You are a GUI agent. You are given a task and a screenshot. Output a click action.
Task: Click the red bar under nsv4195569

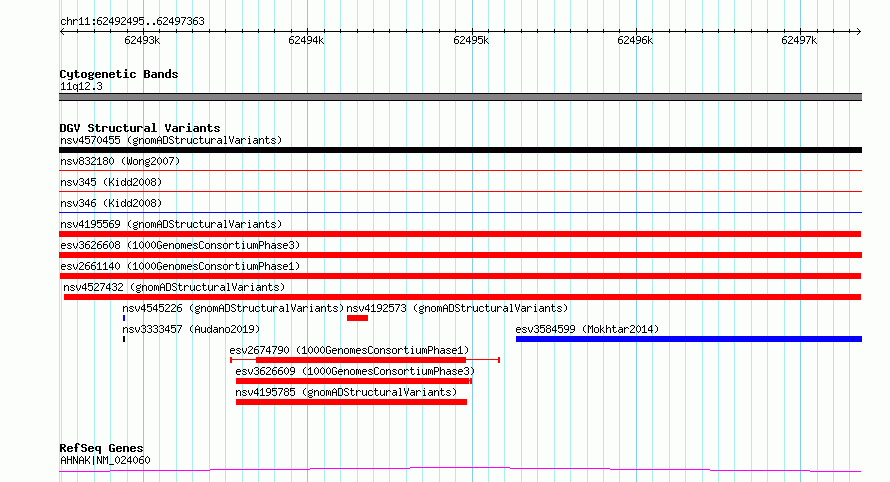[460, 234]
